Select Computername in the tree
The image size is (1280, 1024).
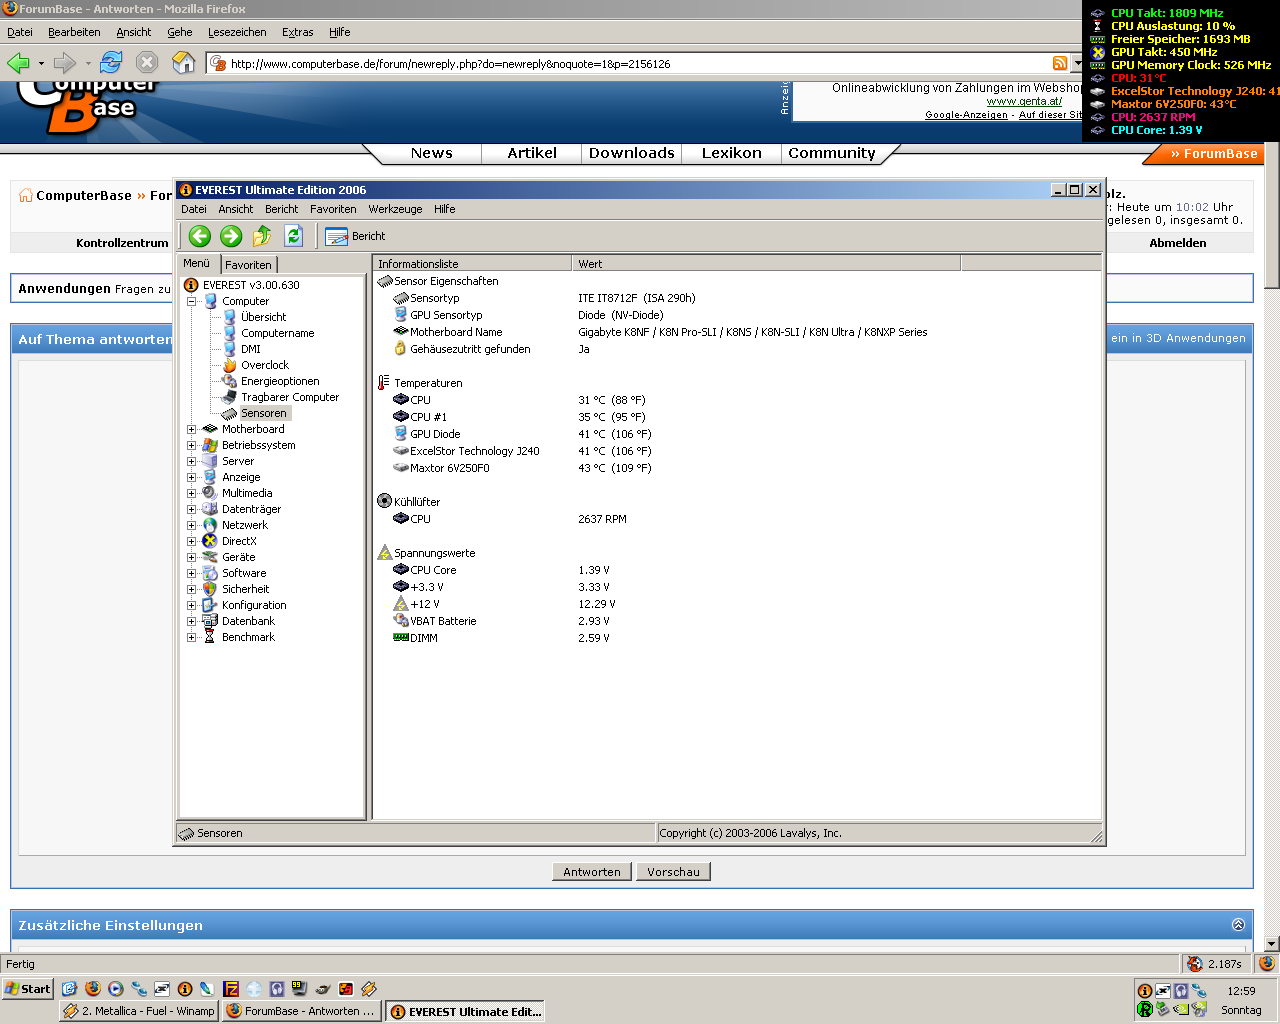pyautogui.click(x=277, y=333)
